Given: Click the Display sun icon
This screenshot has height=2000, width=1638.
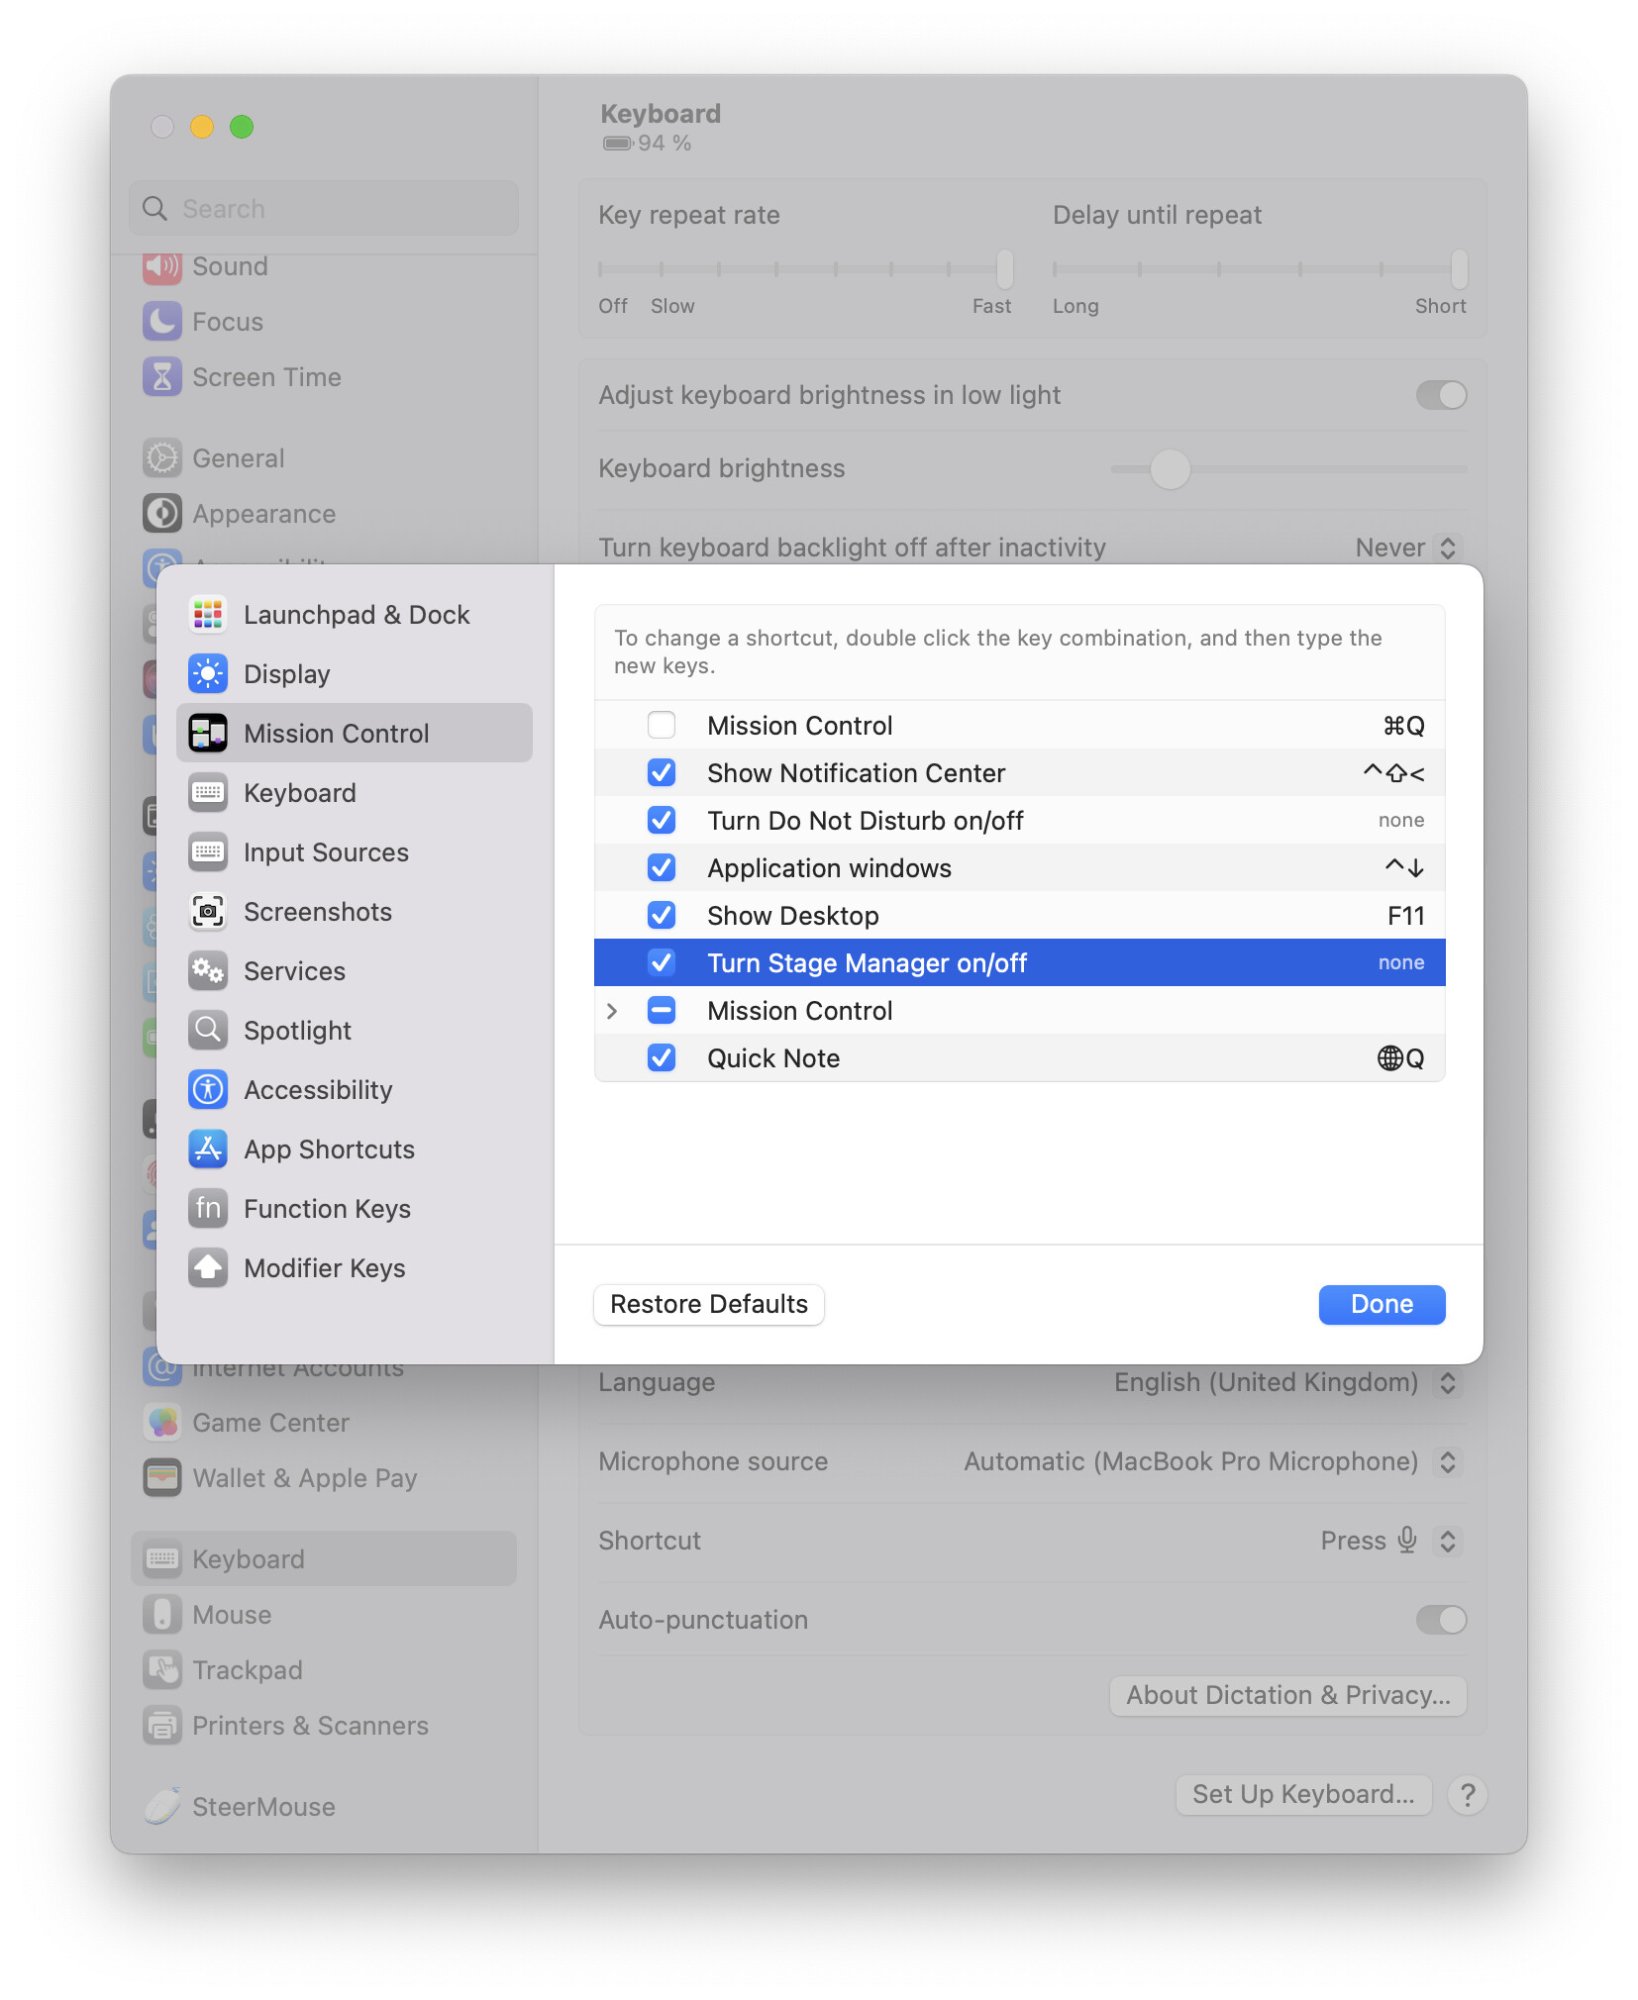Looking at the screenshot, I should click(208, 674).
